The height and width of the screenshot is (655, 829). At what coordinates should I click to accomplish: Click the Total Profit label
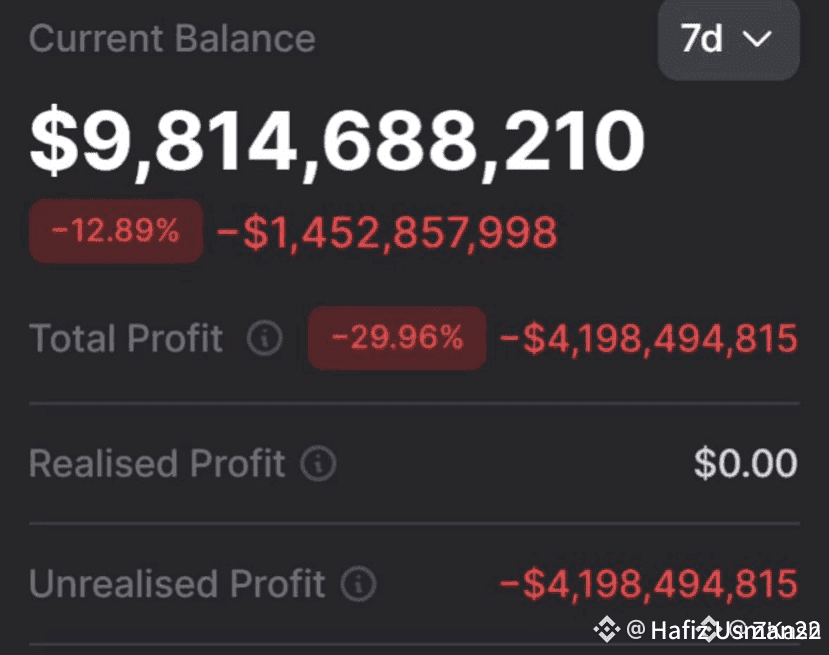126,337
